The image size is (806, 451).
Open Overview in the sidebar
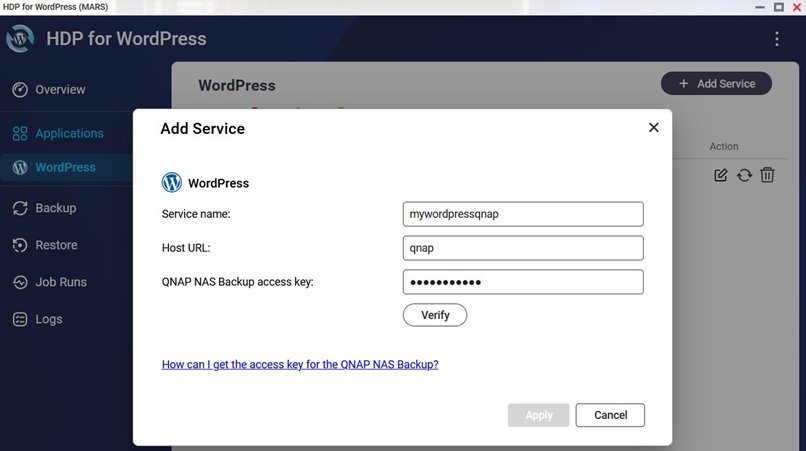tap(60, 90)
